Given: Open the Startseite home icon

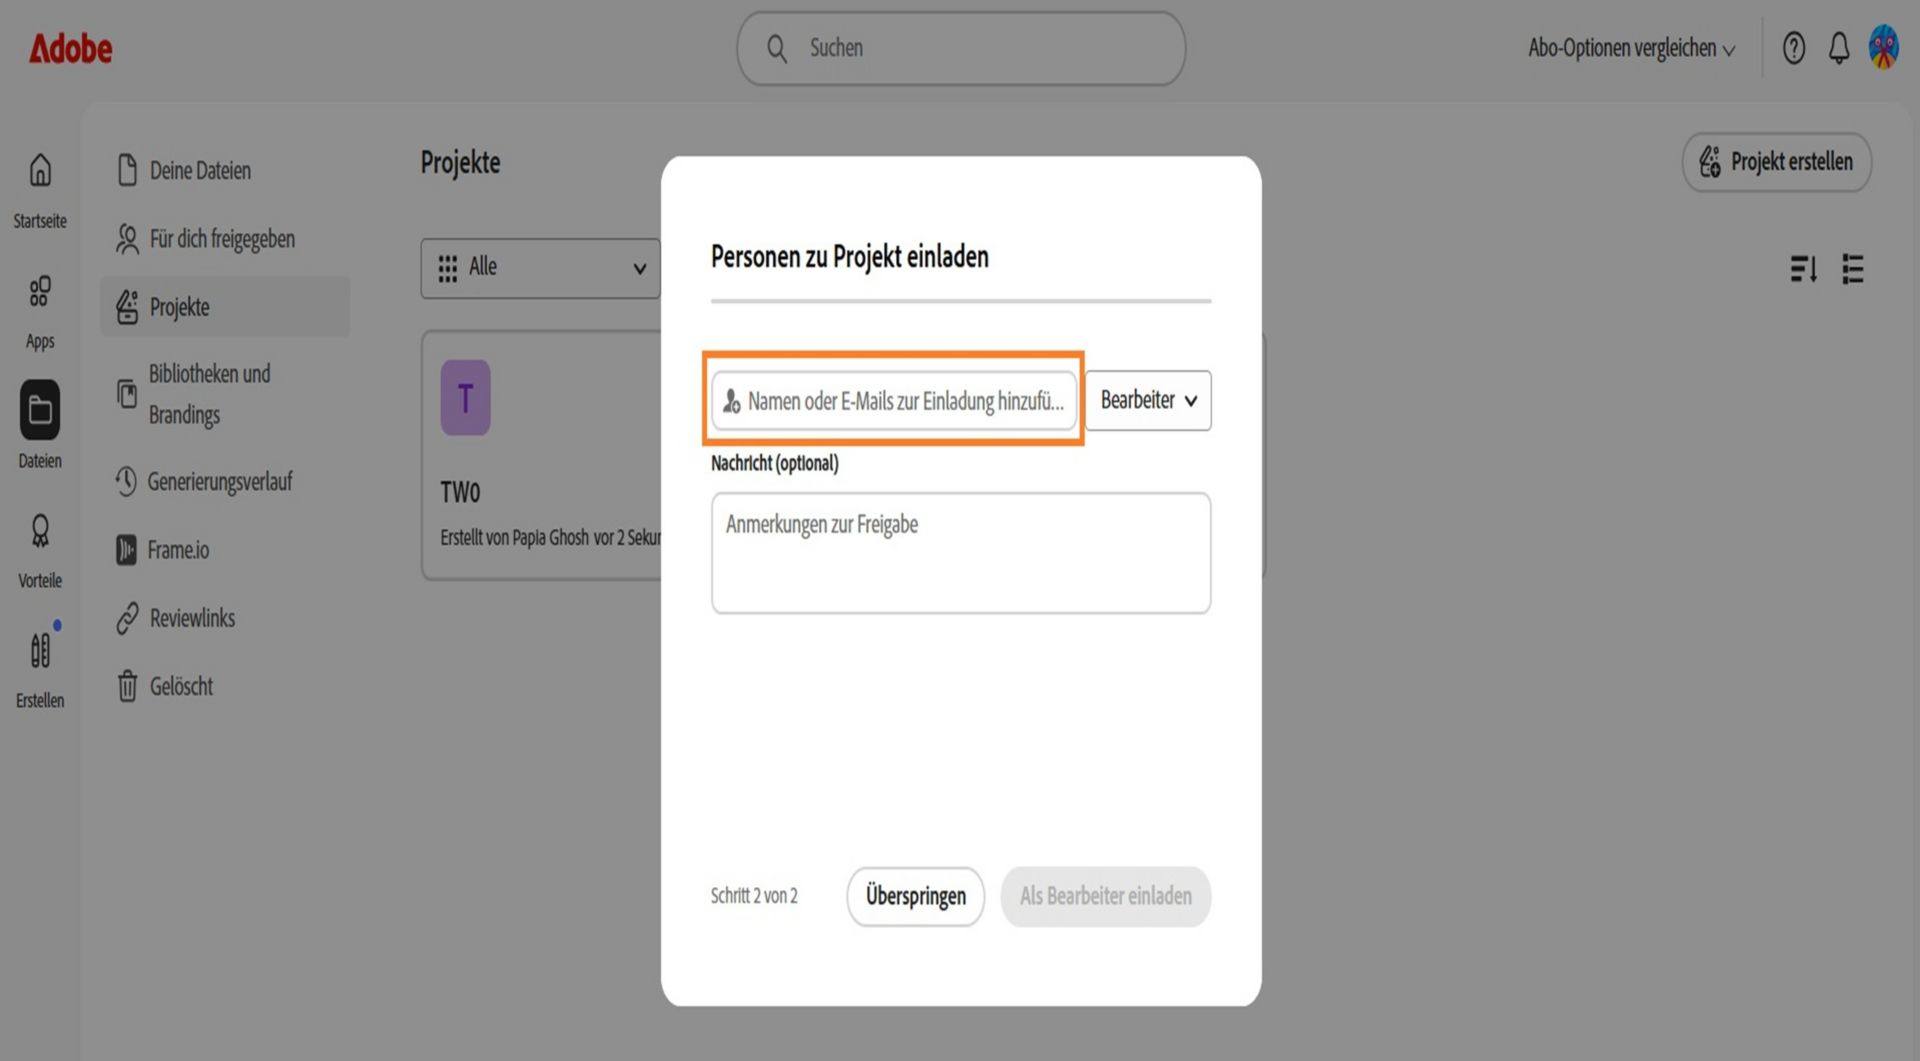Looking at the screenshot, I should click(40, 170).
